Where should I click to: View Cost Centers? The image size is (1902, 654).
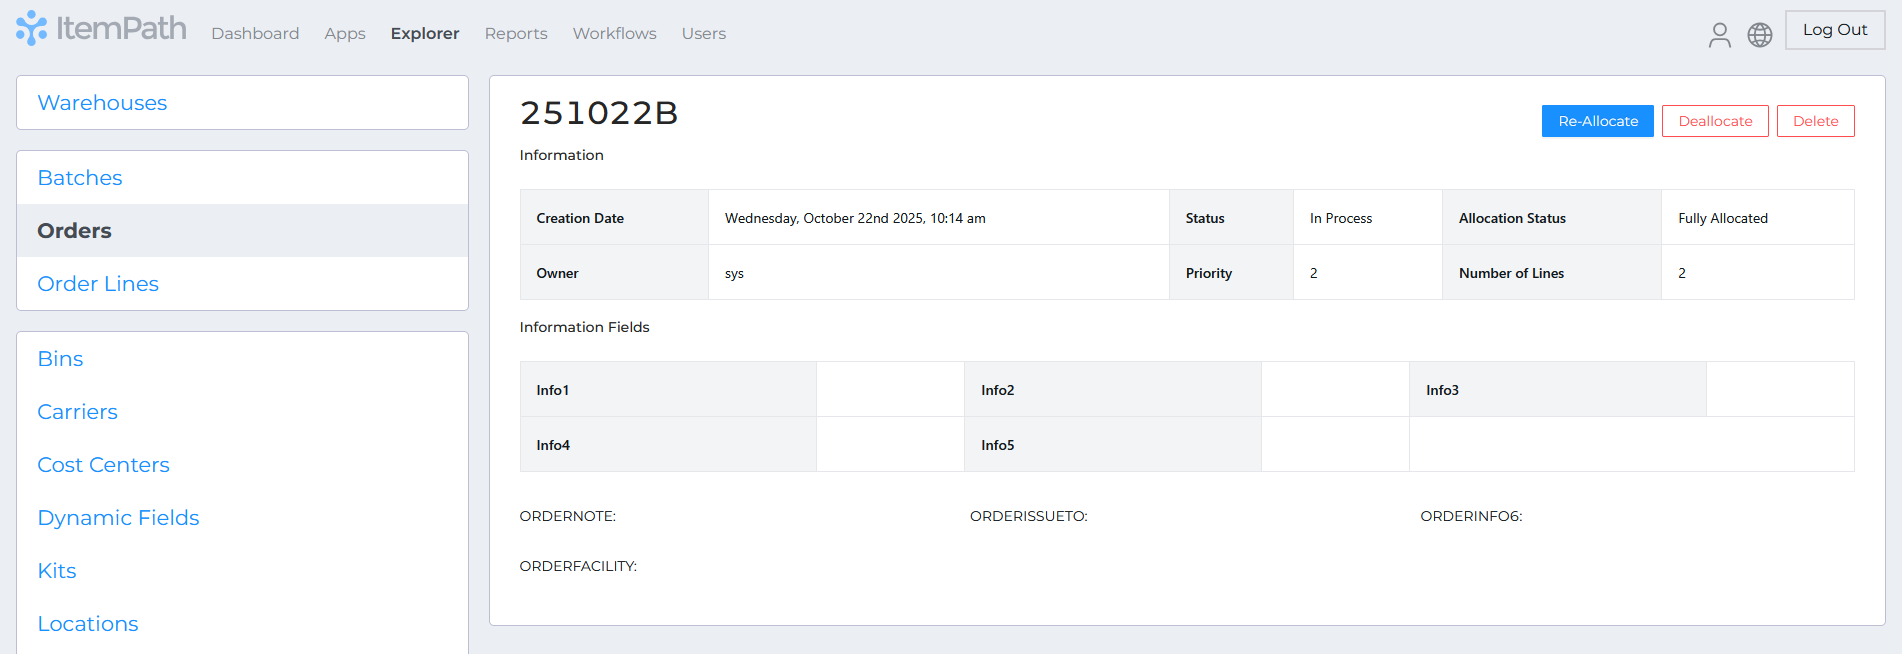103,465
